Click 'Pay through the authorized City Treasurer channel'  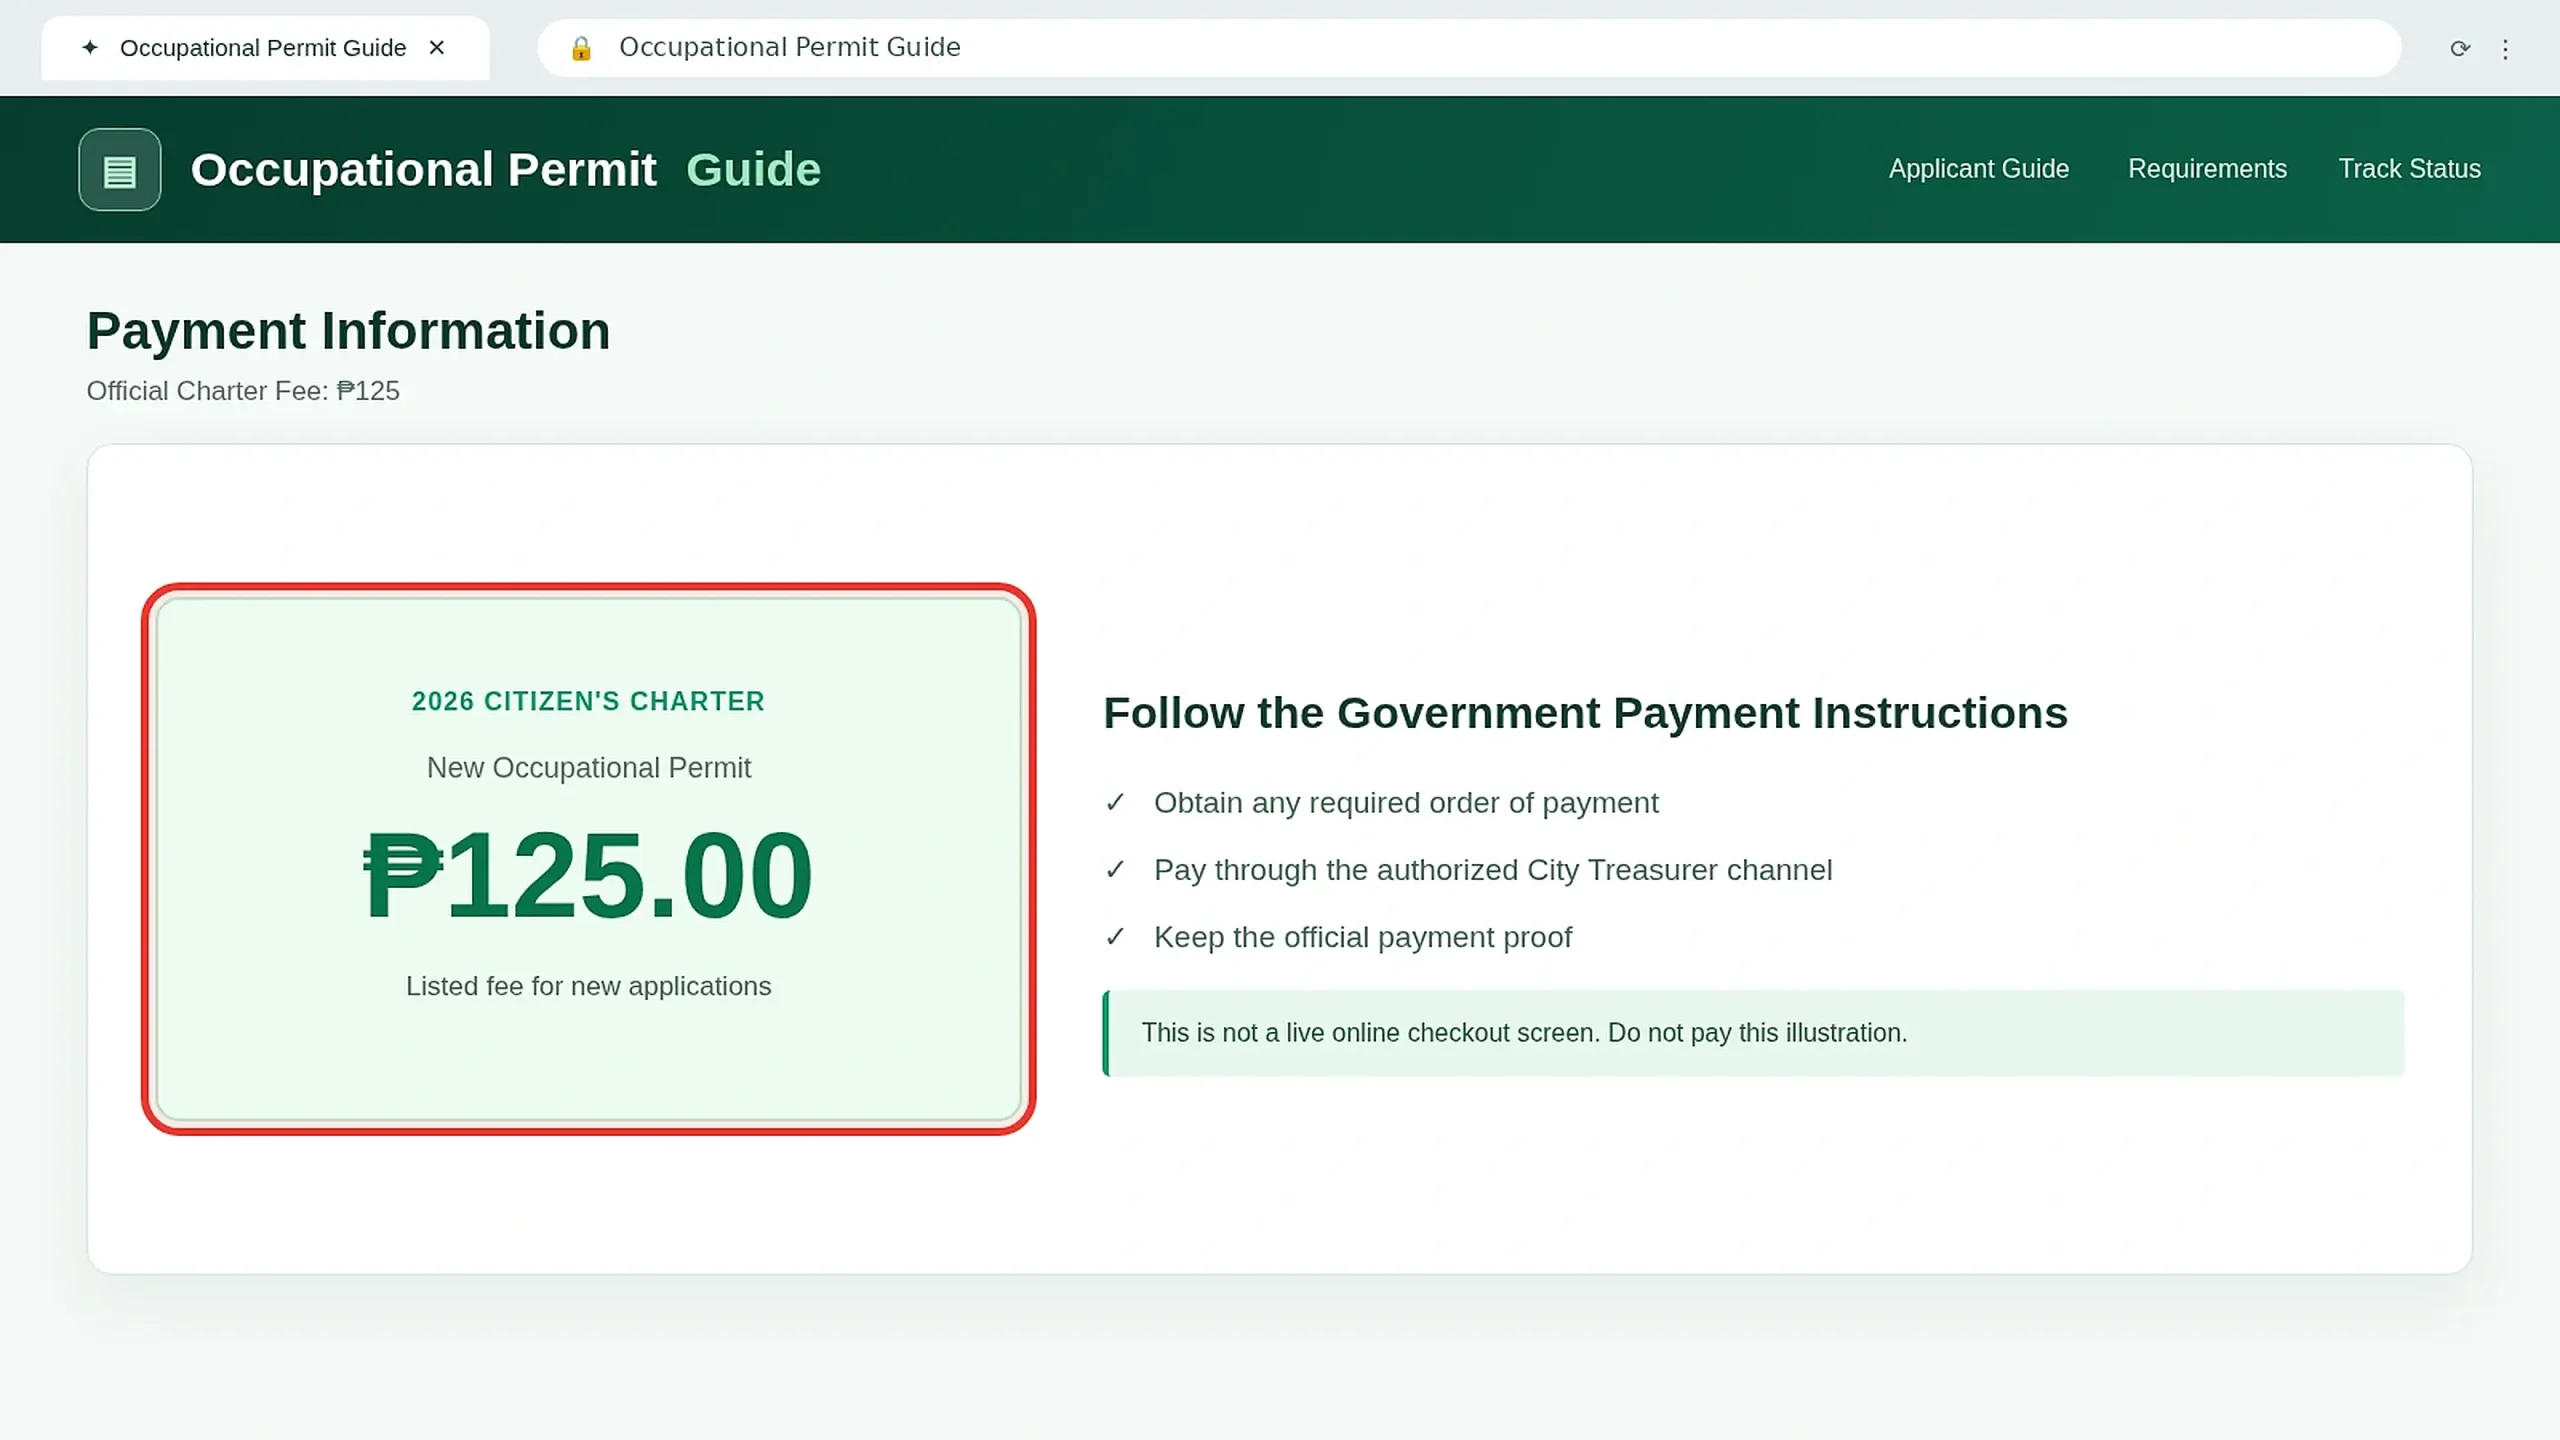[x=1493, y=870]
